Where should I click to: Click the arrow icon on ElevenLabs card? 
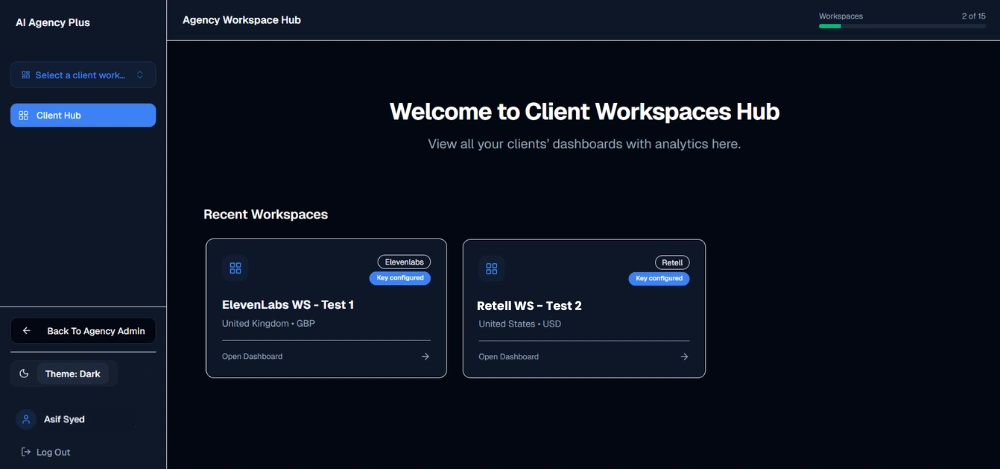pos(425,356)
